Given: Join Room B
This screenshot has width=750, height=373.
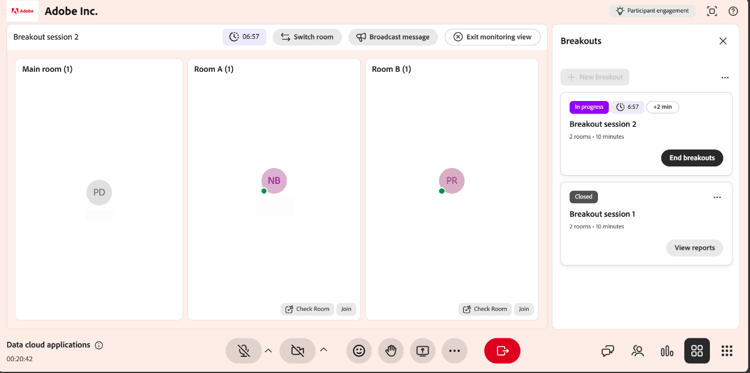Looking at the screenshot, I should [x=524, y=309].
